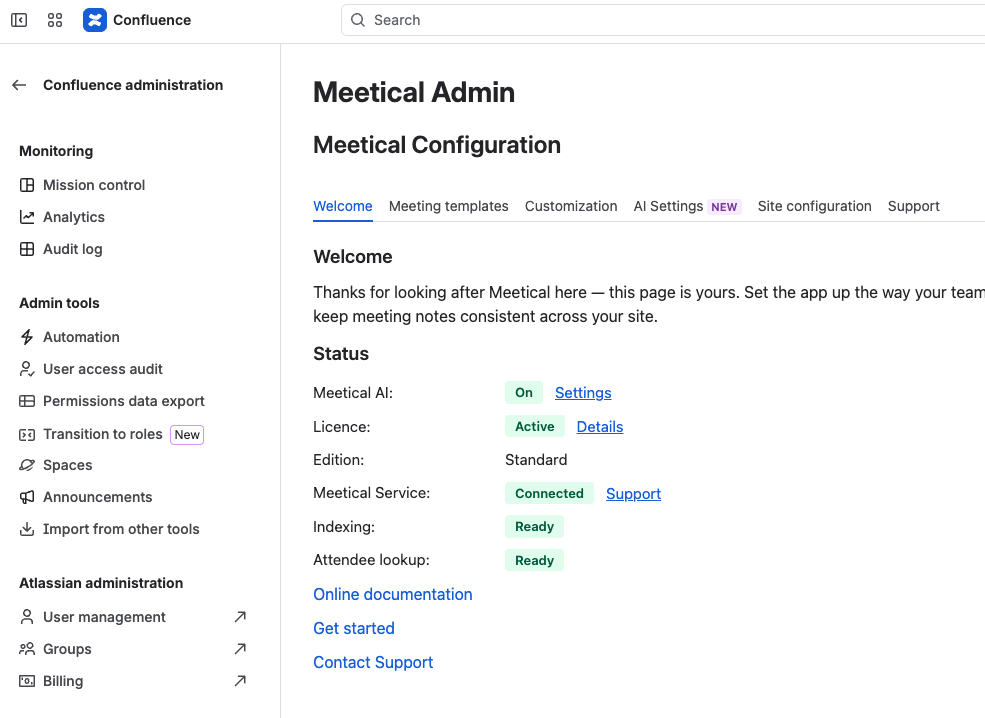
Task: Open Meetical AI Settings link
Action: pyautogui.click(x=583, y=393)
